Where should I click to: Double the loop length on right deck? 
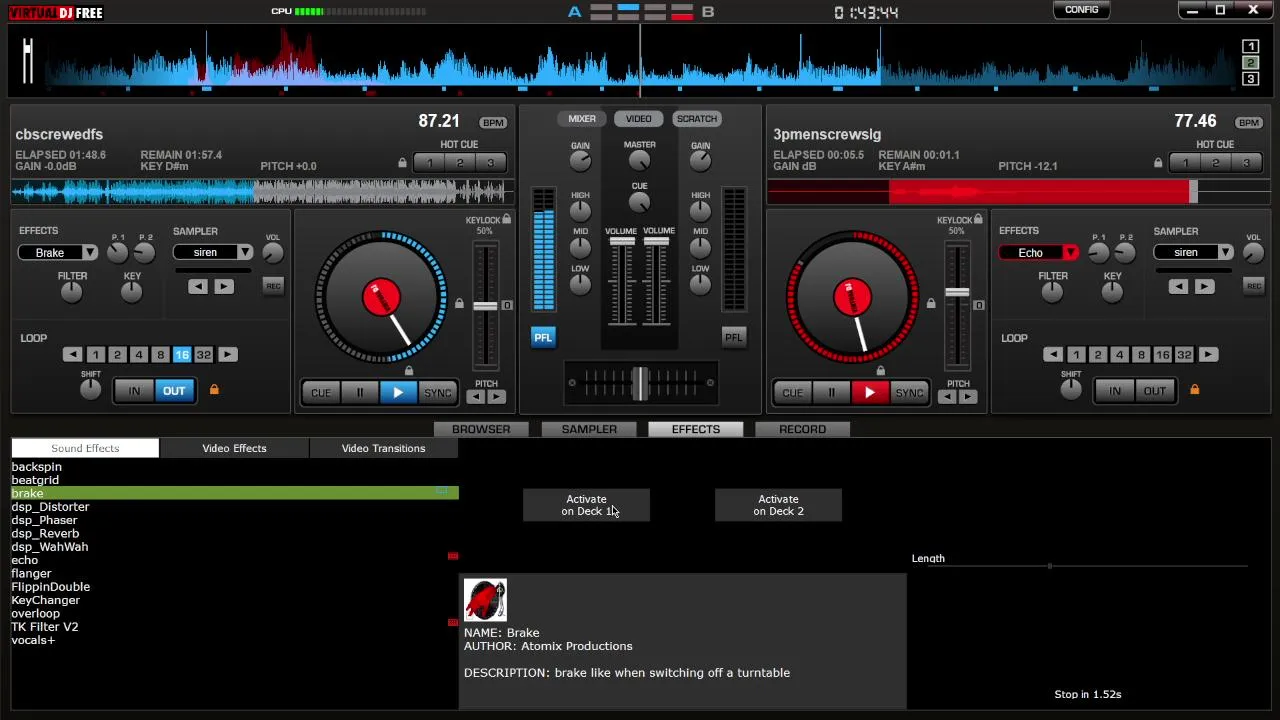tap(1208, 355)
